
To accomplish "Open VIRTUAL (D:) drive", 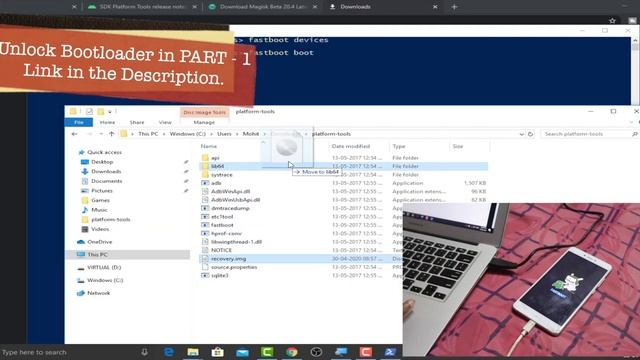I will pyautogui.click(x=104, y=267).
